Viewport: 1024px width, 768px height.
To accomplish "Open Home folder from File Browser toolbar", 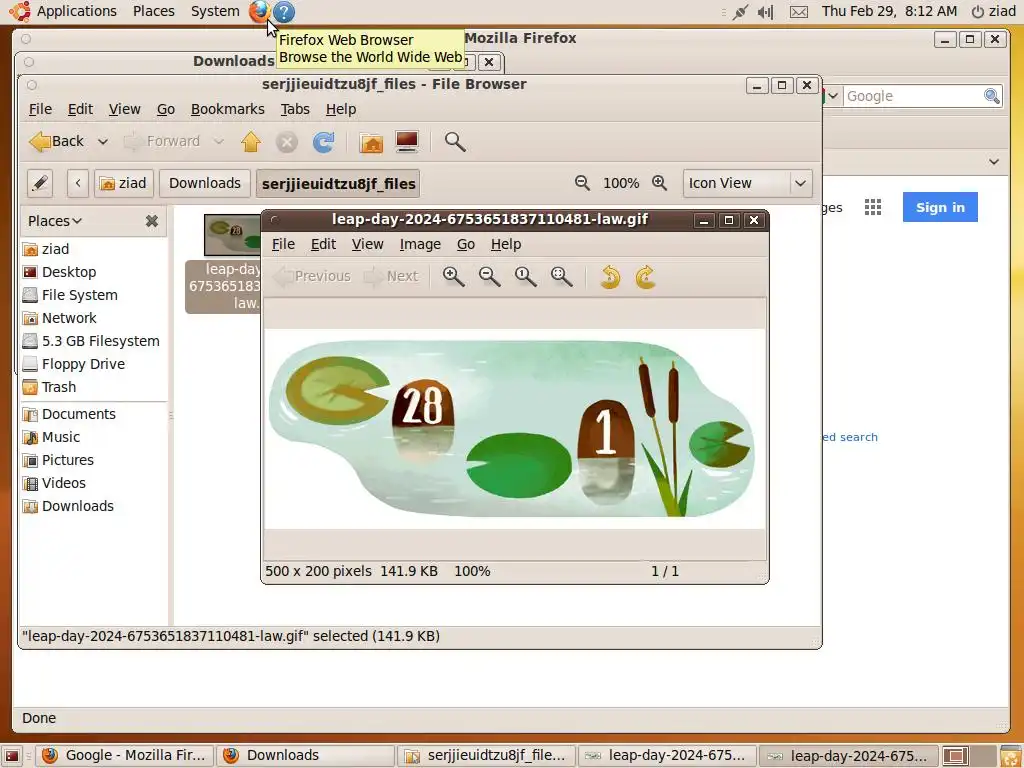I will (x=371, y=142).
